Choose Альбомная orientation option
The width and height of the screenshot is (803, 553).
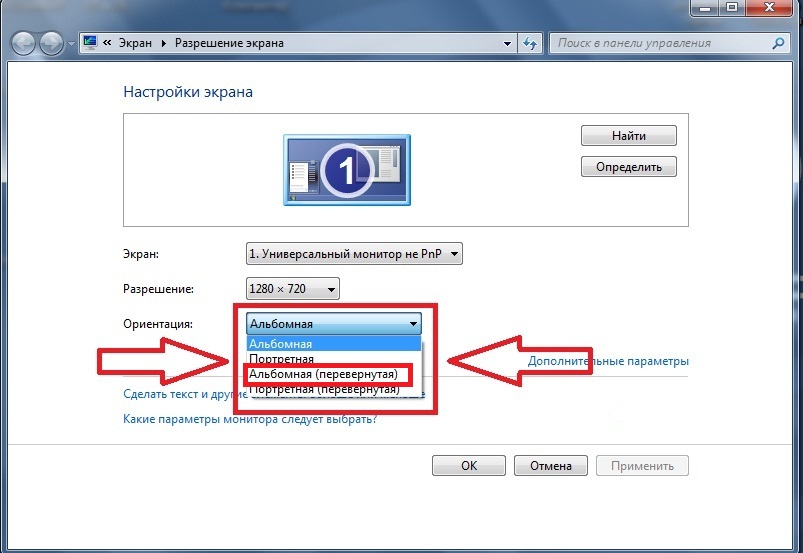pos(282,343)
